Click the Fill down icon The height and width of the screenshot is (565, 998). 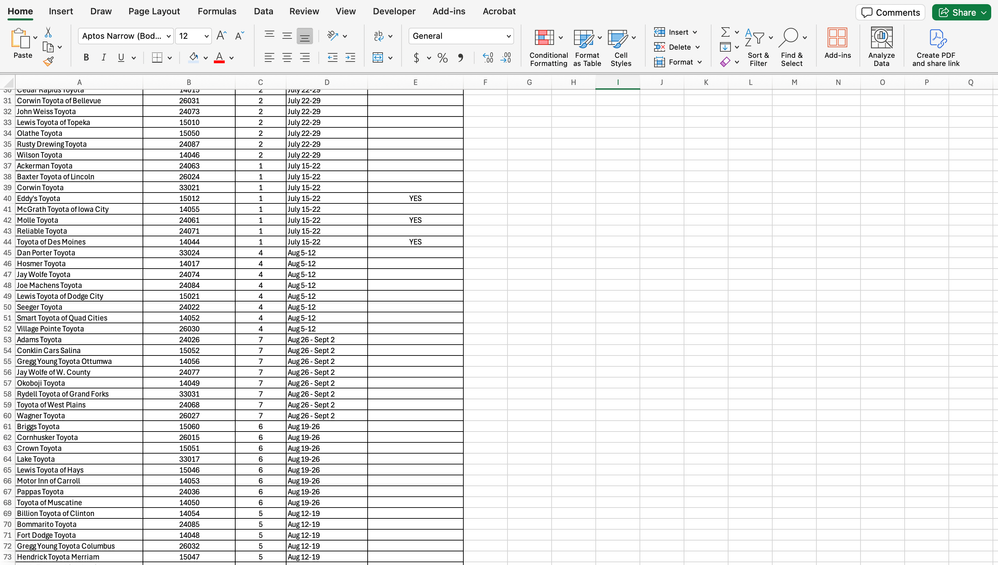(x=725, y=47)
